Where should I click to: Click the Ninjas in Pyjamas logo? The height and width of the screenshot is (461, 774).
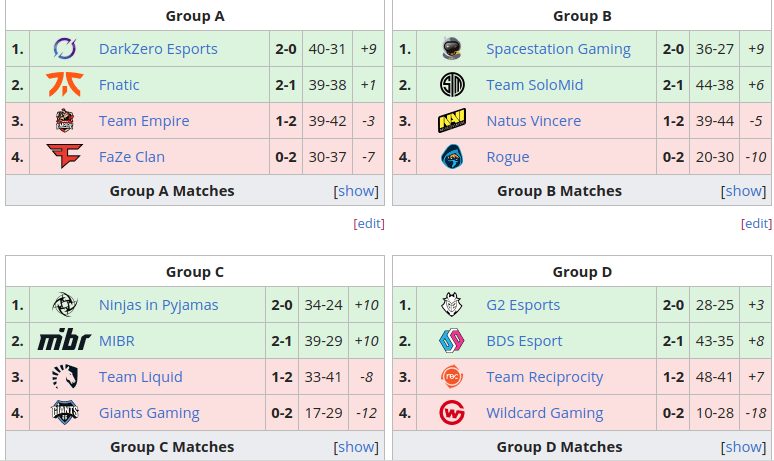(x=64, y=305)
